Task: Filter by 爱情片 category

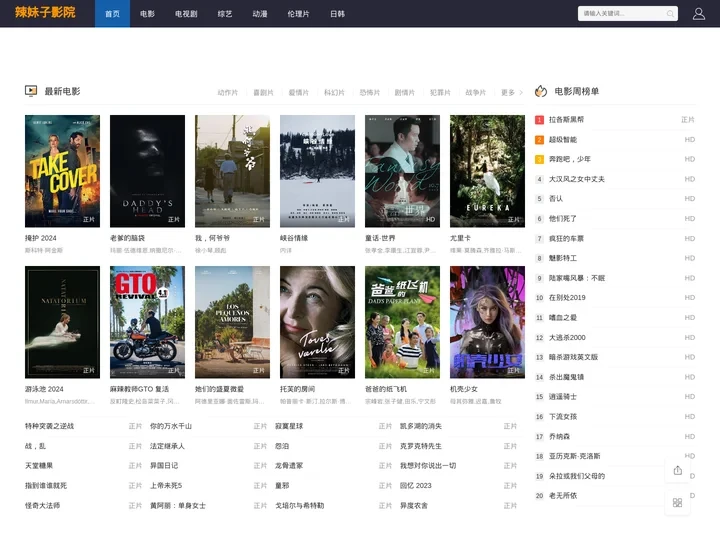Action: pyautogui.click(x=298, y=92)
